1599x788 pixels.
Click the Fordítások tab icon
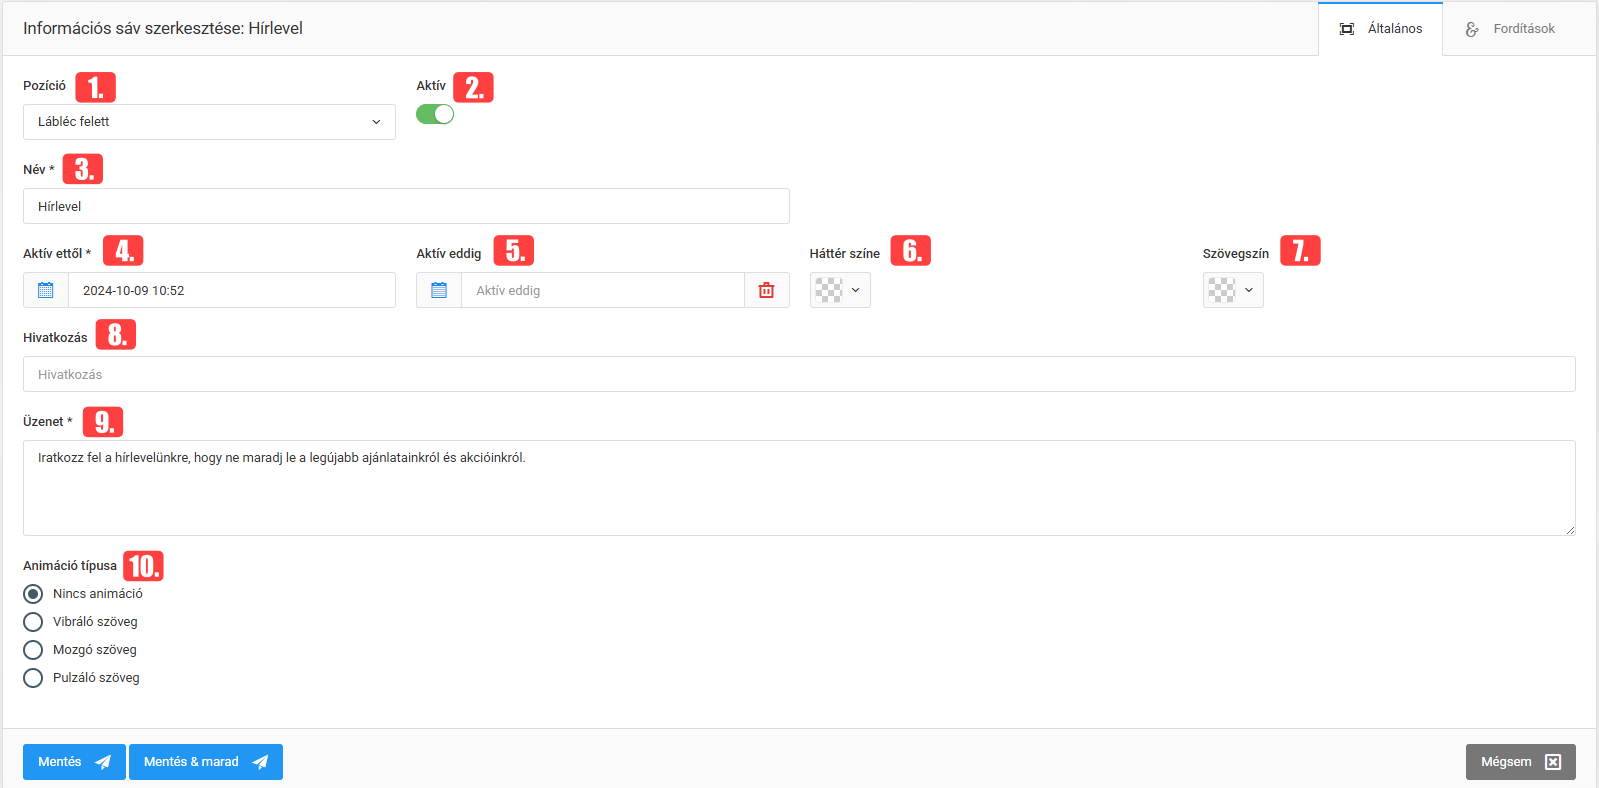[1472, 29]
